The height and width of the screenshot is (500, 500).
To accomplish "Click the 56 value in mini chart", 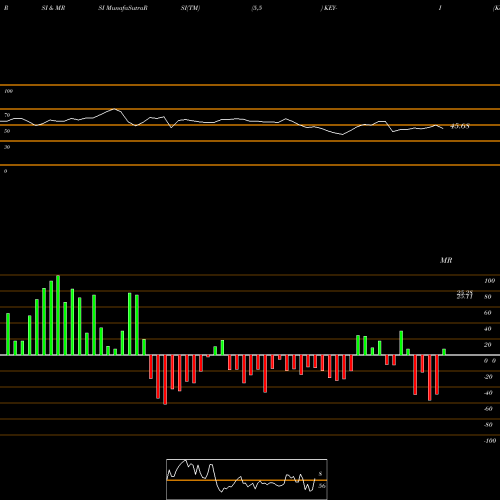I will pyautogui.click(x=321, y=486).
